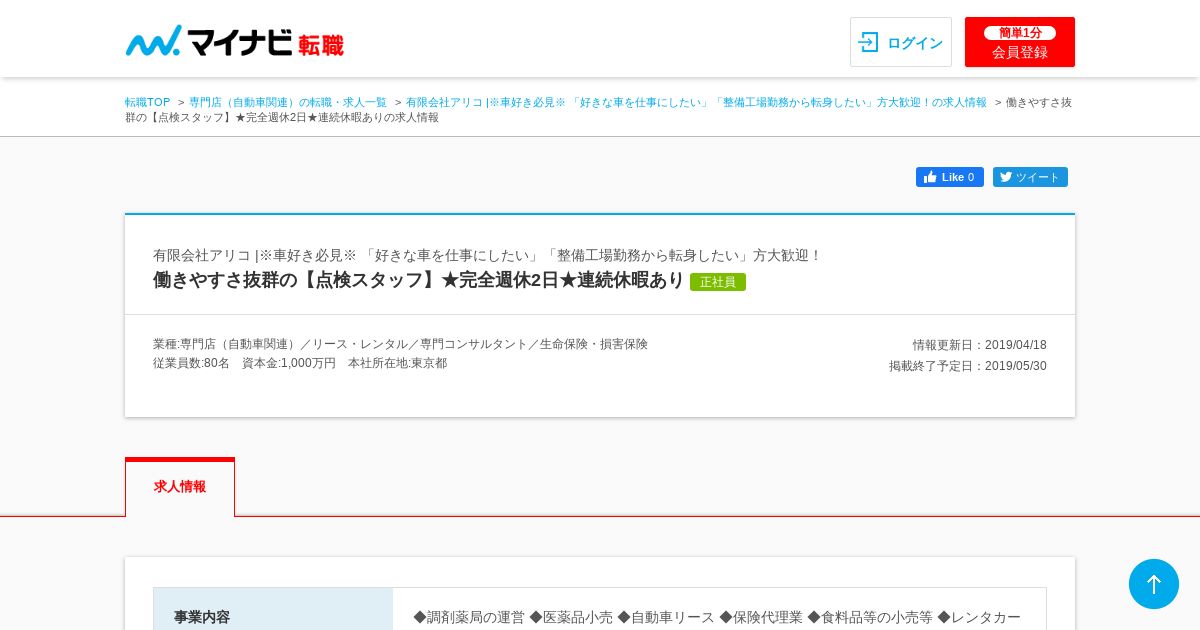Viewport: 1200px width, 630px height.
Task: Open the 有限会社アリコ breadcrumb link
Action: [696, 102]
